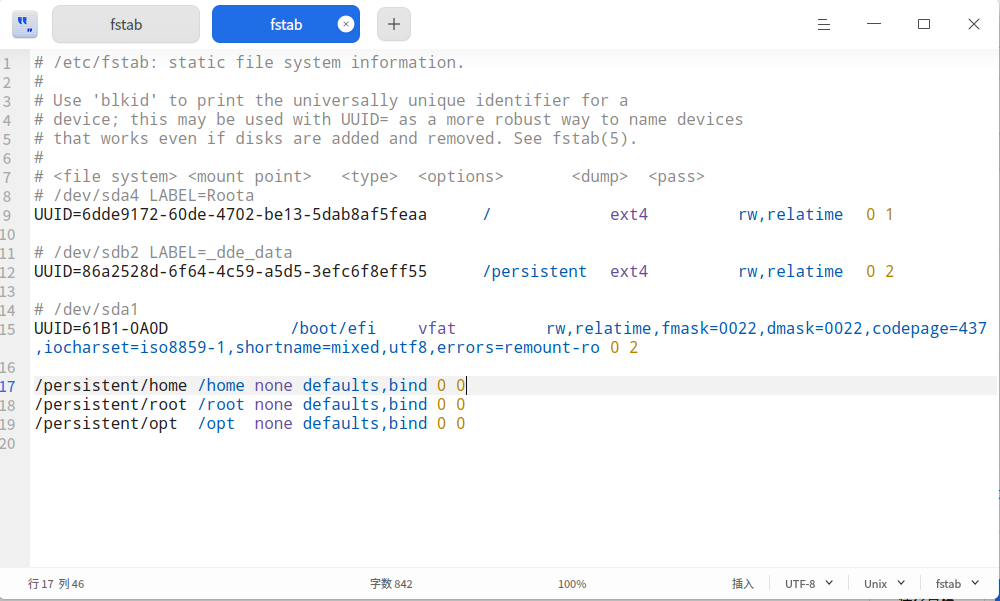Viewport: 1000px width, 601px height.
Task: Click the 插入 insert mode indicator
Action: click(742, 584)
